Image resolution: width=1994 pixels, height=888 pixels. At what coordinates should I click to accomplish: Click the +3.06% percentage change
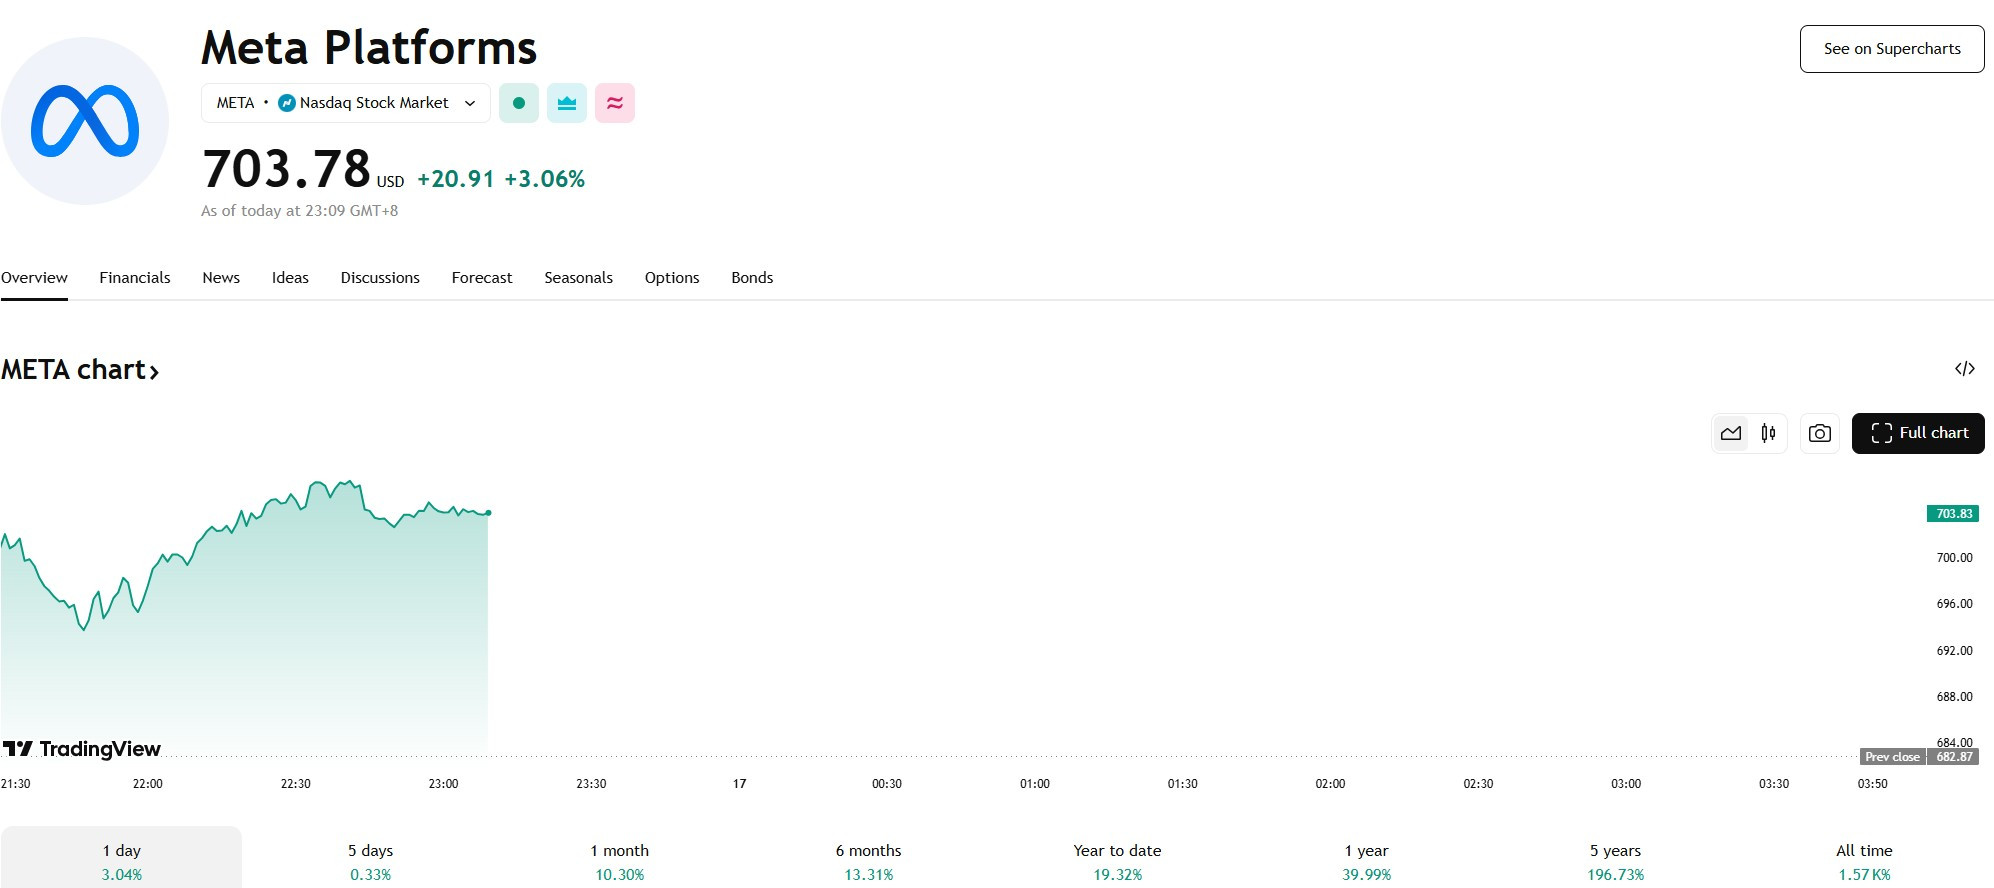(x=545, y=179)
